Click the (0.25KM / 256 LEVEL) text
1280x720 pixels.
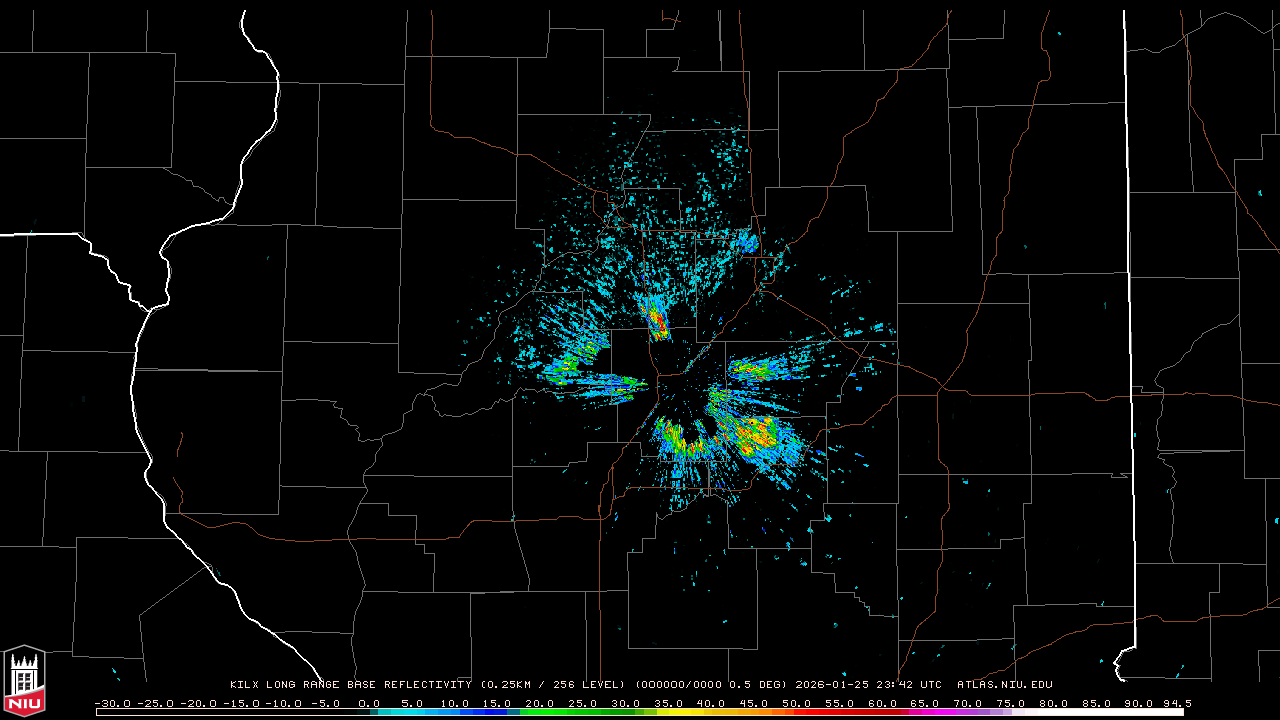tap(552, 685)
